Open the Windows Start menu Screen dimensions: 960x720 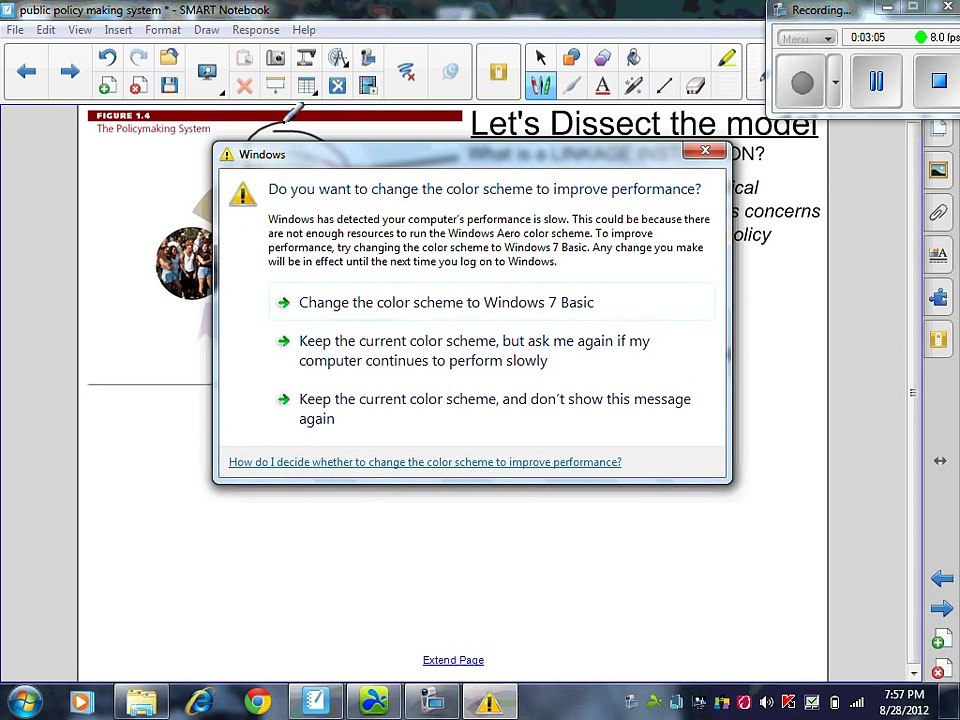(25, 701)
